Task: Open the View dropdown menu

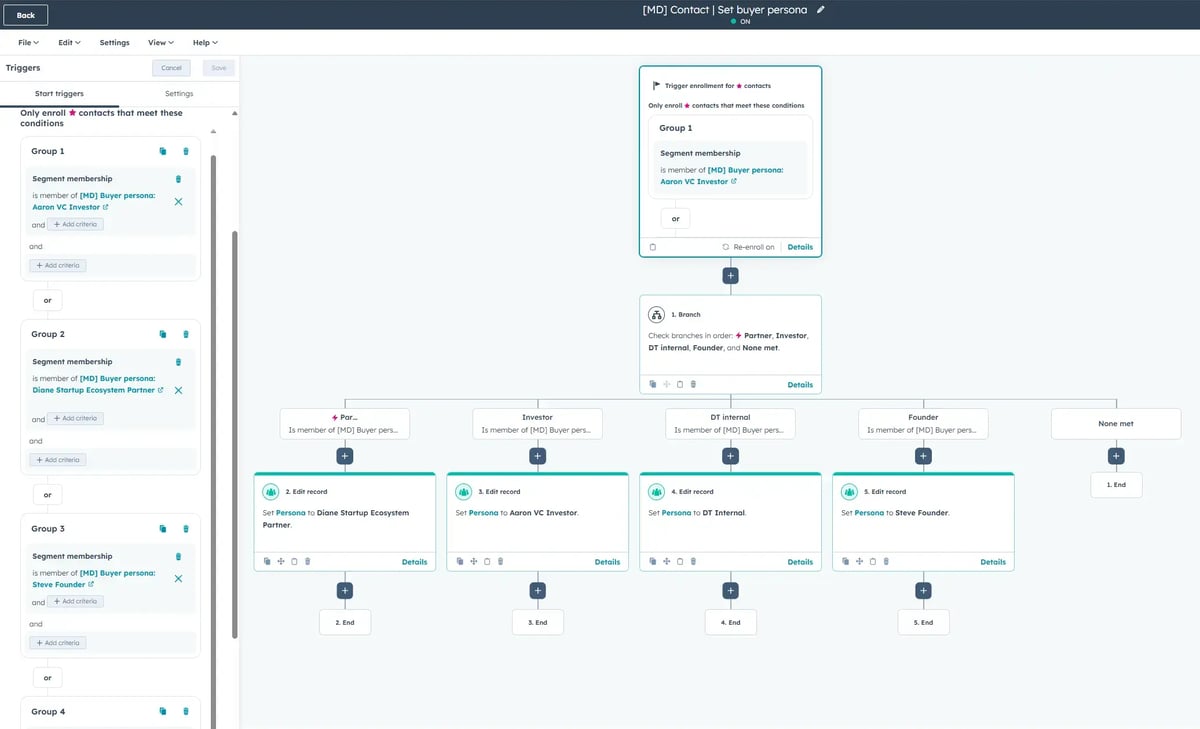Action: point(160,43)
